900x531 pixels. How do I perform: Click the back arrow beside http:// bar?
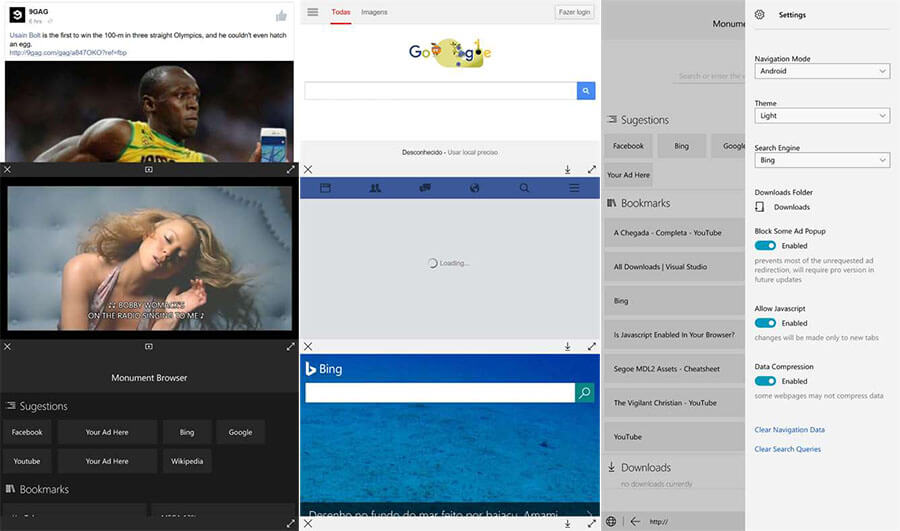[635, 521]
